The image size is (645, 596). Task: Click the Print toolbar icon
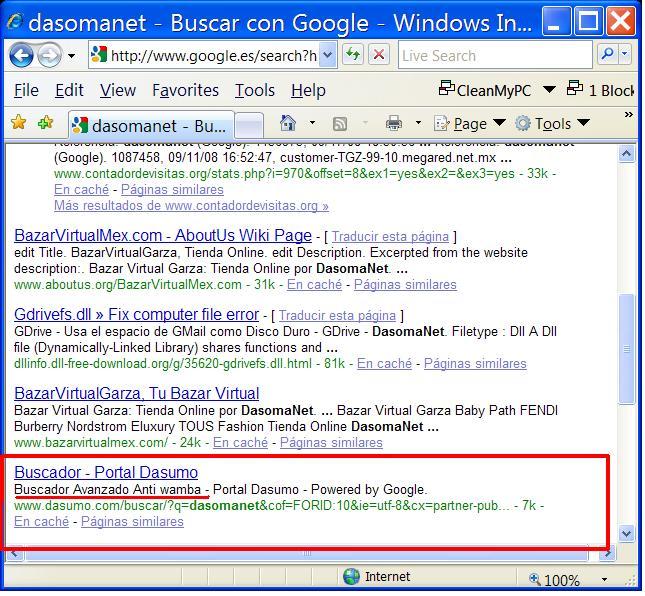[394, 123]
